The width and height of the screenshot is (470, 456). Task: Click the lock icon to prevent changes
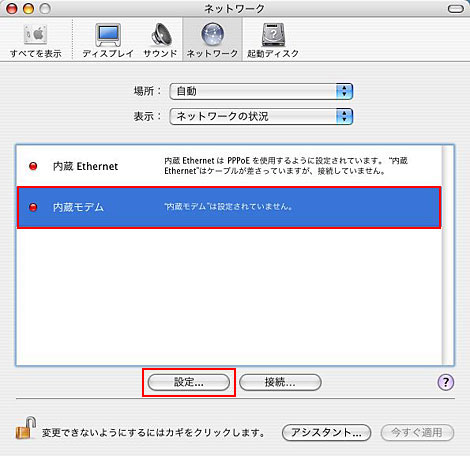click(x=26, y=428)
